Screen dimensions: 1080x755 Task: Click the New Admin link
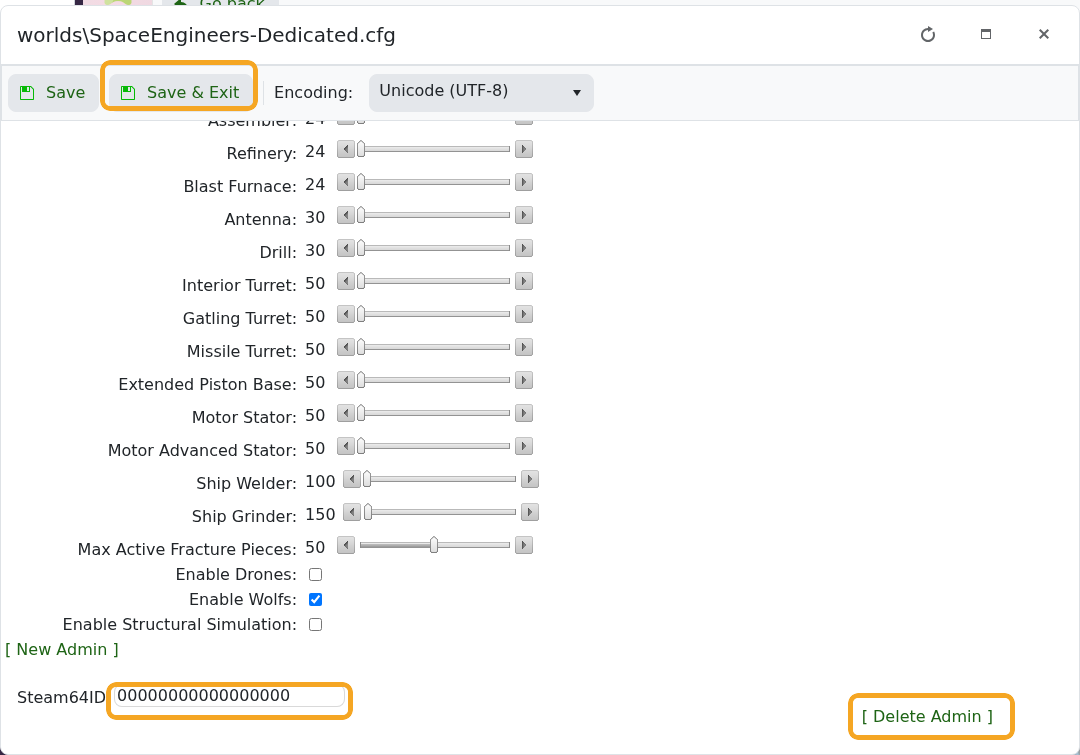[62, 650]
